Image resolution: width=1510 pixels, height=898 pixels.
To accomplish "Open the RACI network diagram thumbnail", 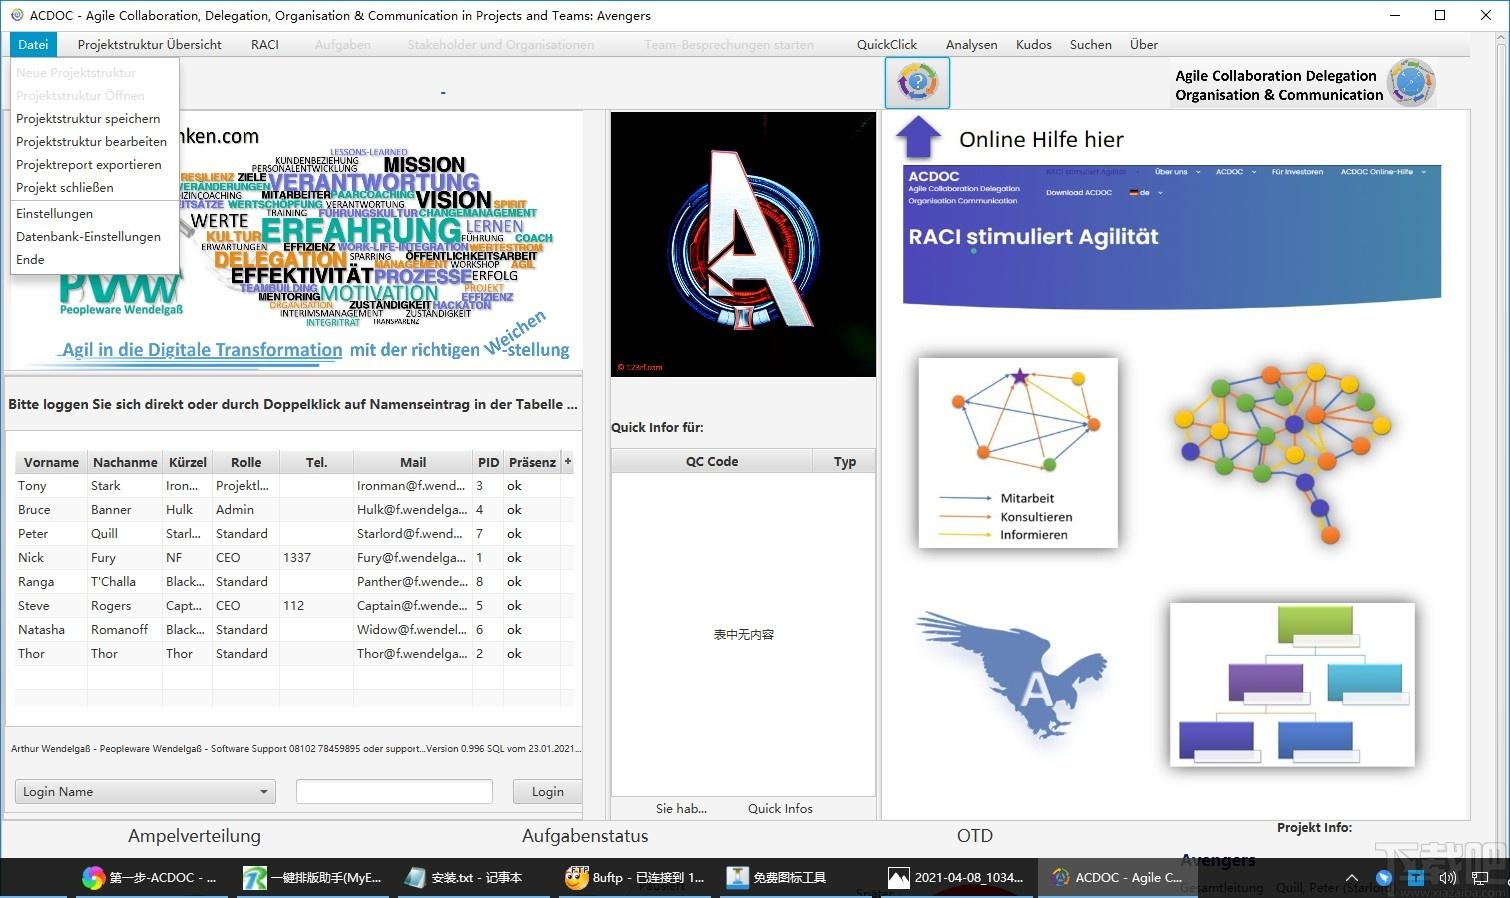I will tap(1018, 453).
